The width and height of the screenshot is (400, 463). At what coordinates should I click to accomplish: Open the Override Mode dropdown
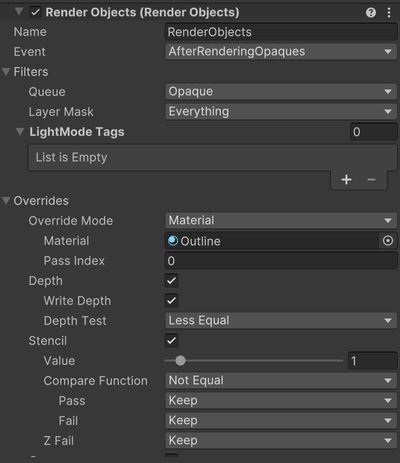pyautogui.click(x=281, y=221)
